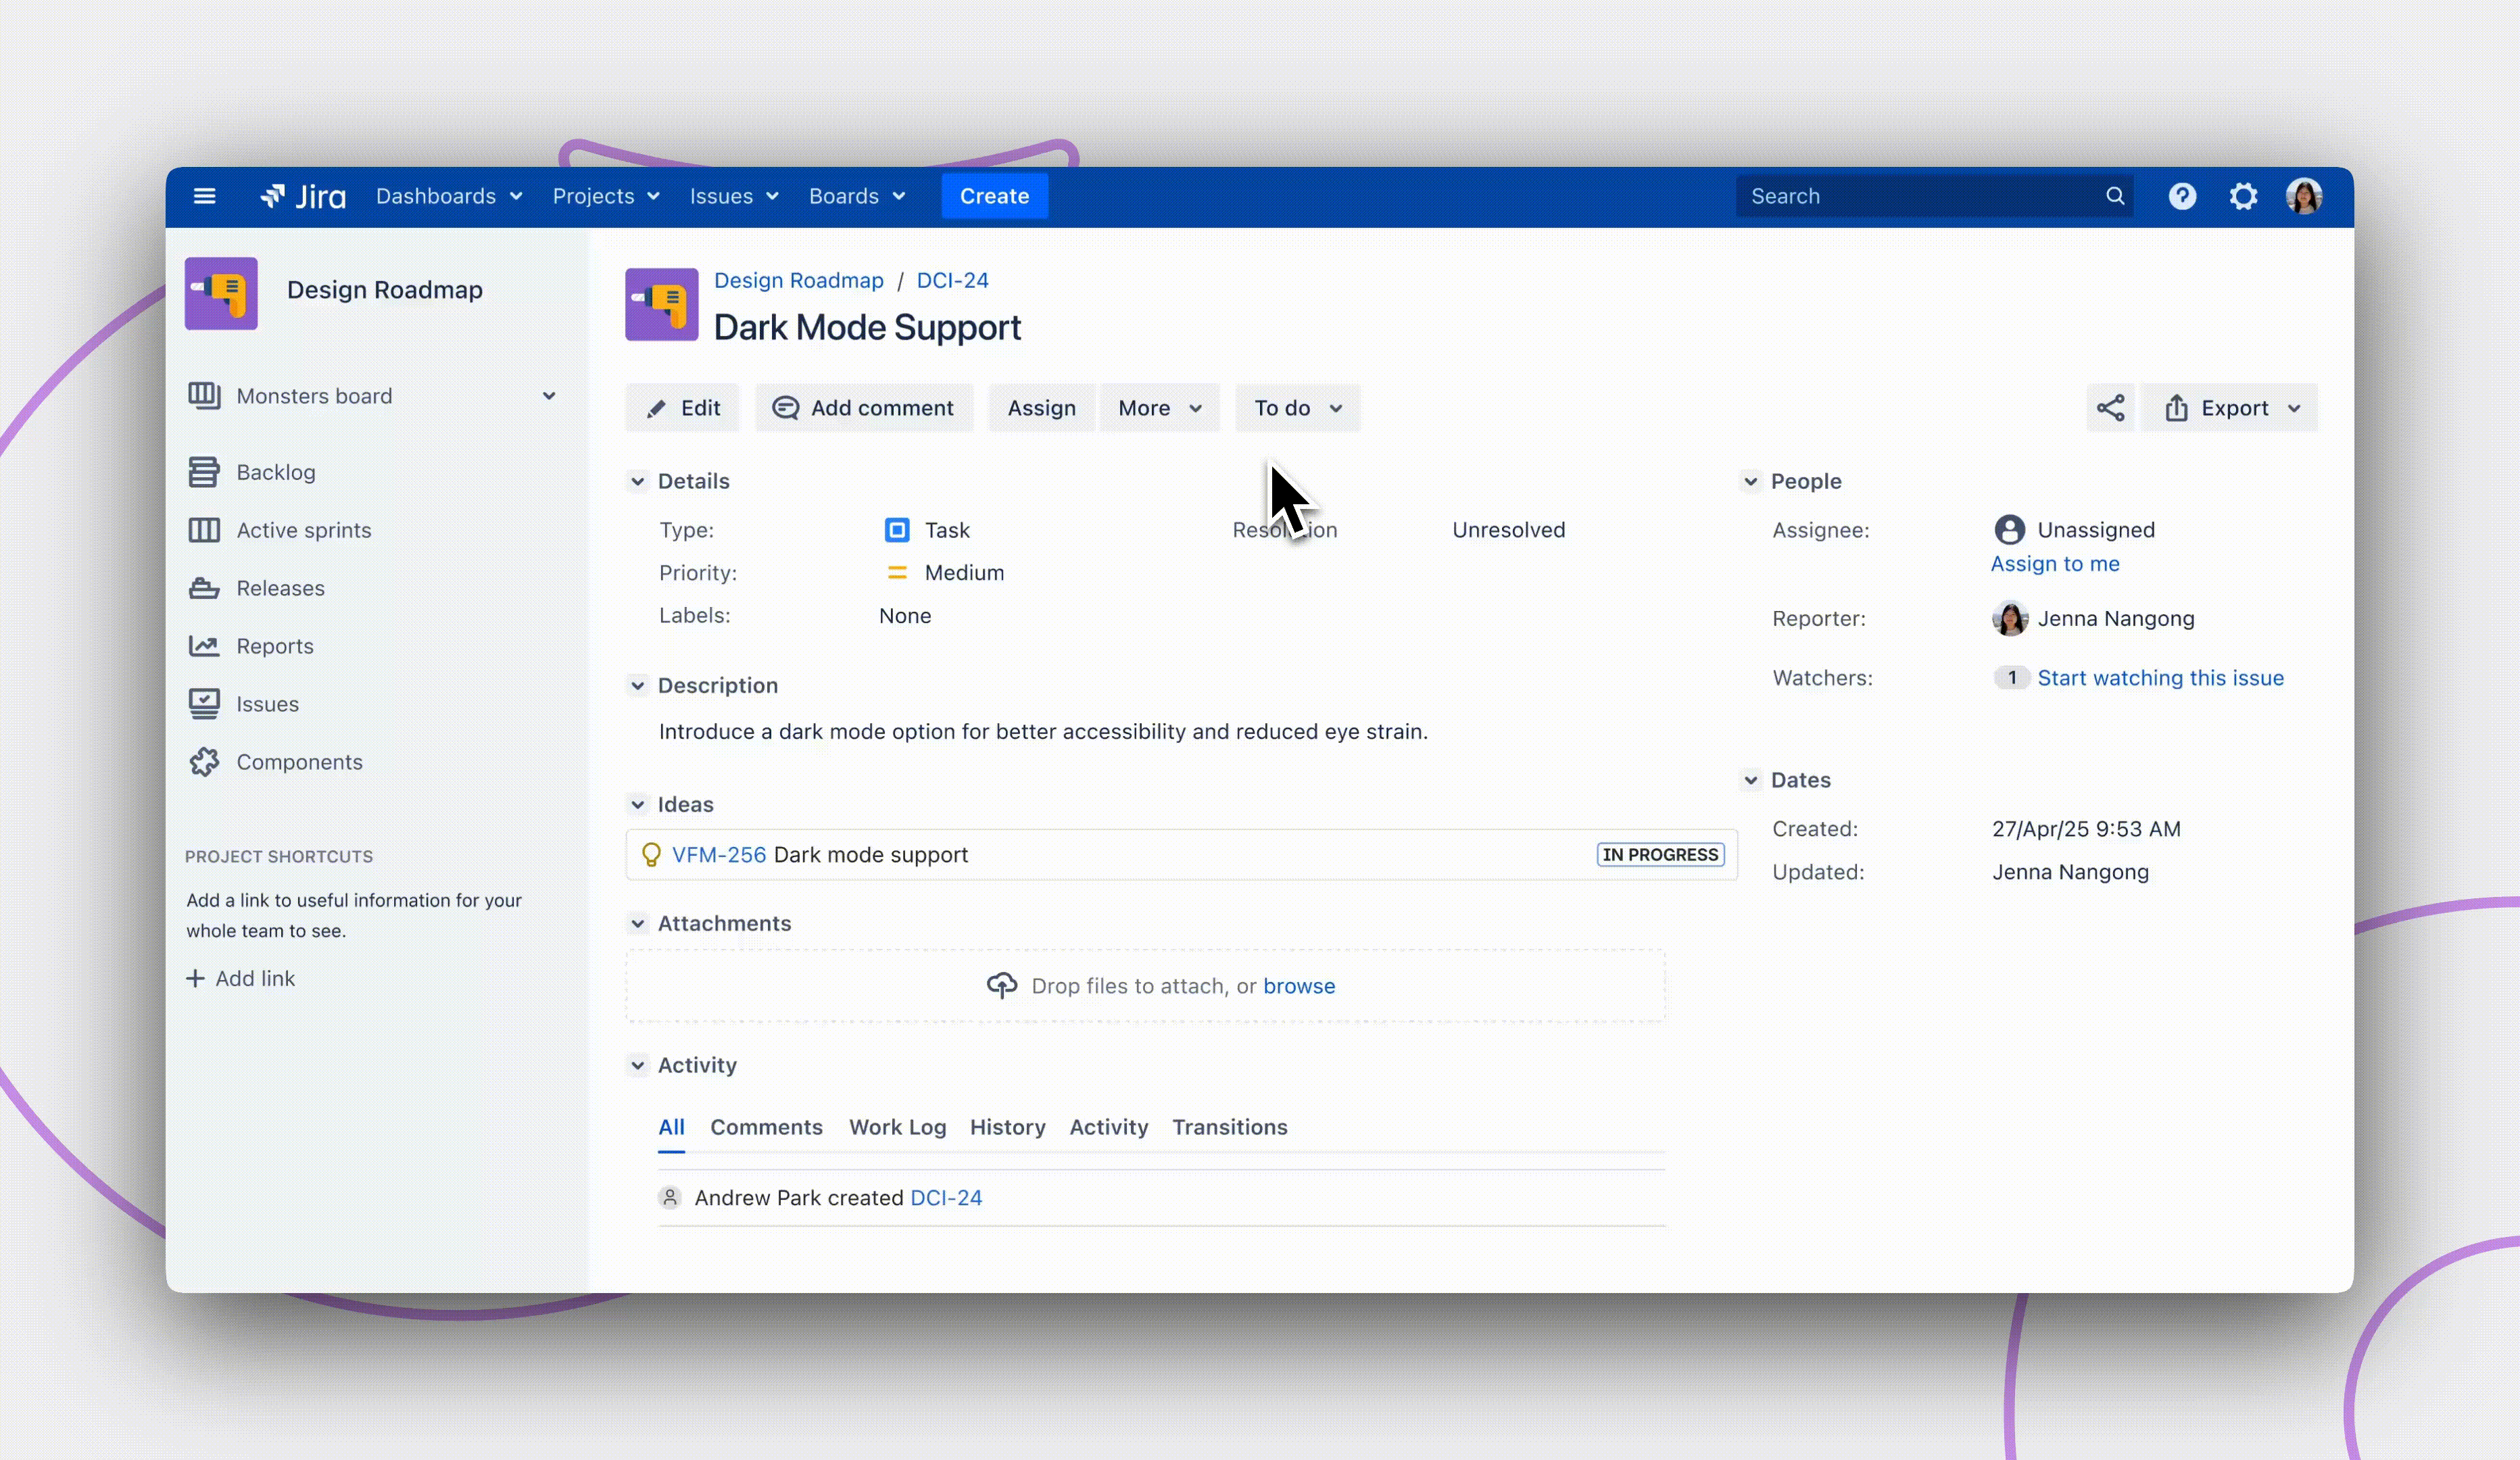The width and height of the screenshot is (2520, 1460).
Task: Open the help icon in the top bar
Action: (x=2182, y=196)
